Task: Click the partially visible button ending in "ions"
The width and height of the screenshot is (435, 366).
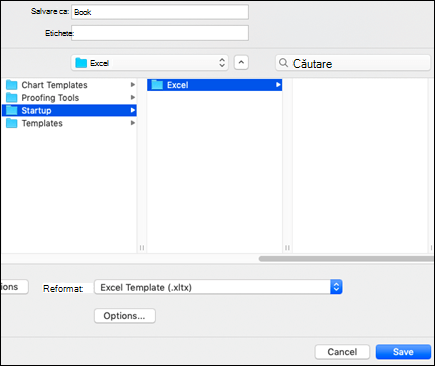Action: click(x=14, y=287)
